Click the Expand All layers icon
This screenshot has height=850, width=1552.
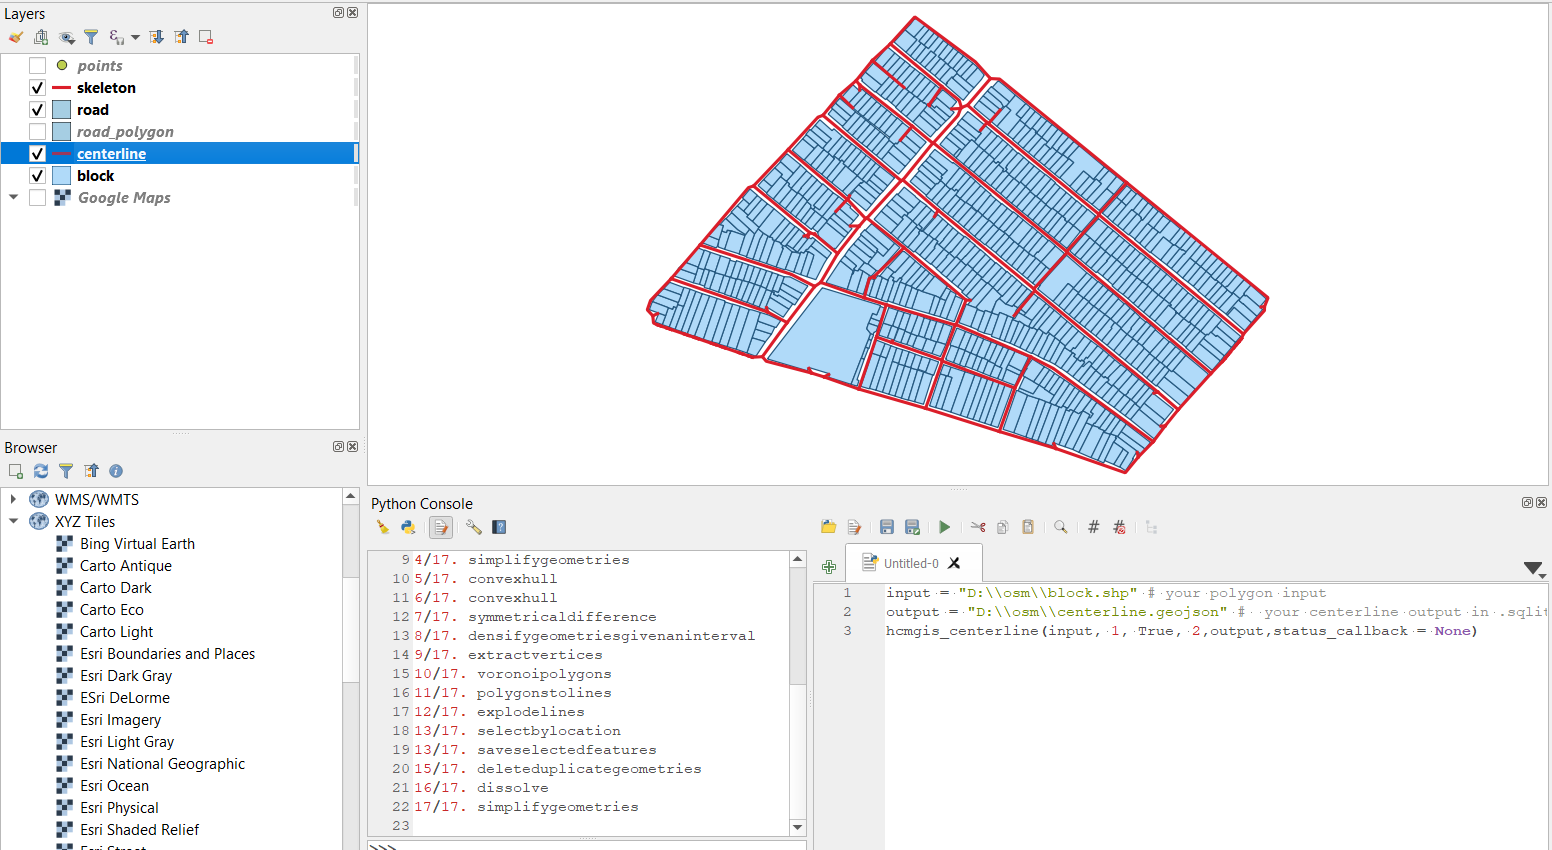157,37
